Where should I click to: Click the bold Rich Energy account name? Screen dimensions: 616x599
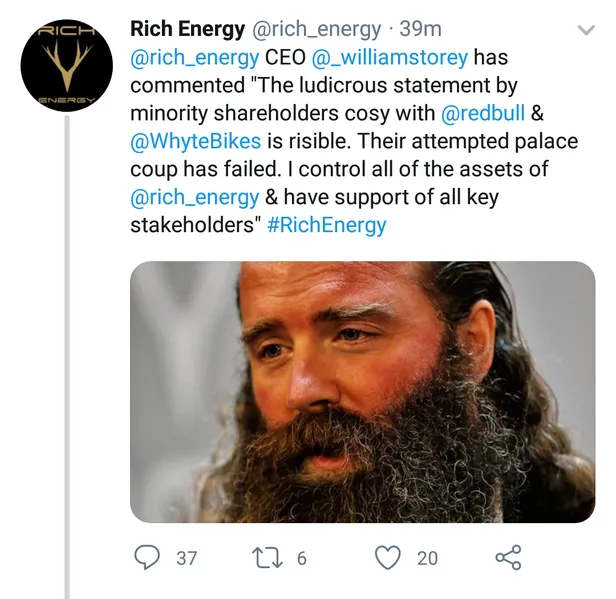point(190,30)
